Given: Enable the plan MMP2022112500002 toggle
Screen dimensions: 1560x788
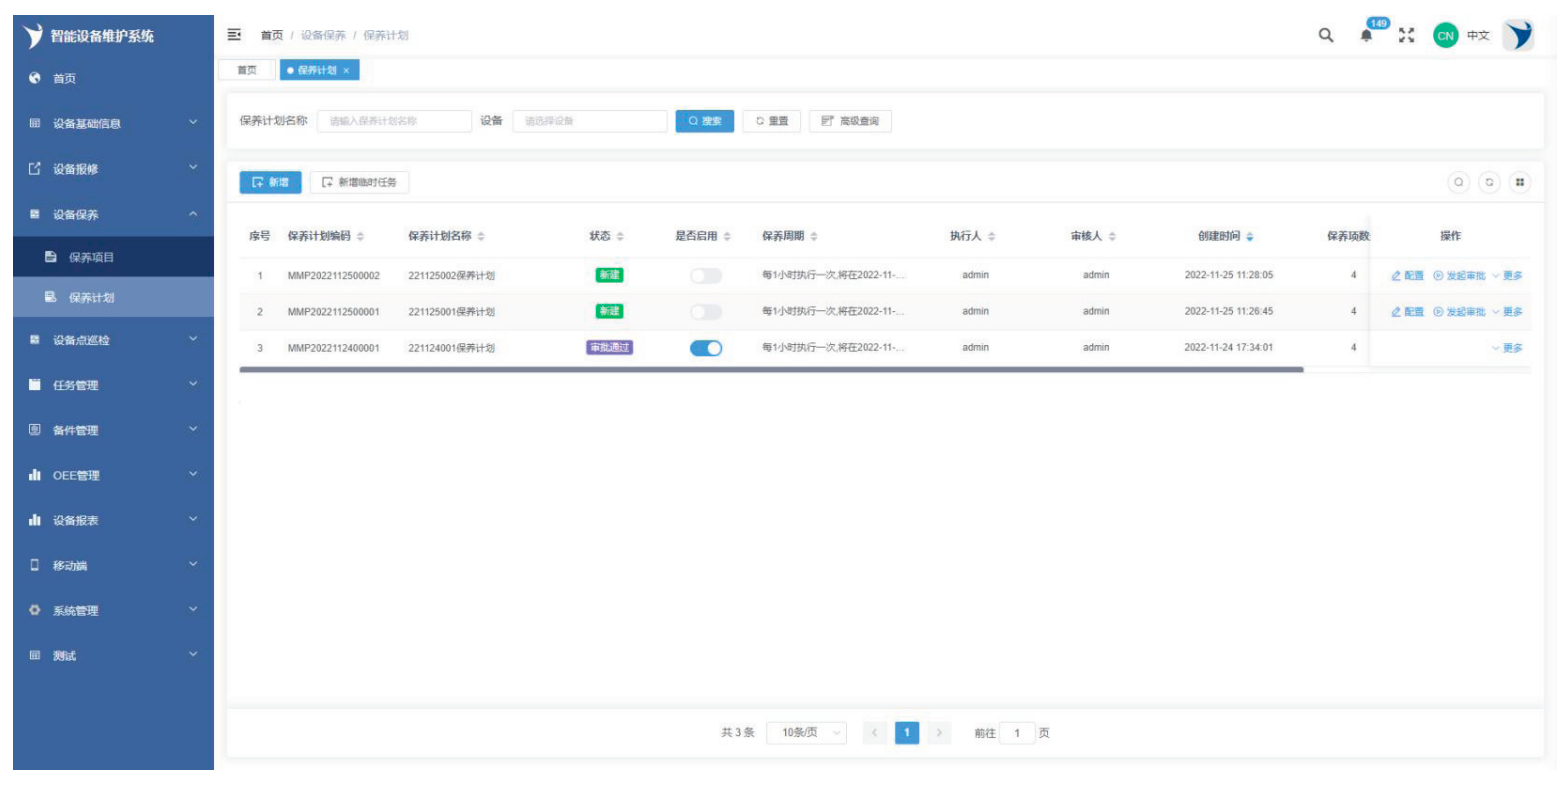Looking at the screenshot, I should click(x=705, y=276).
